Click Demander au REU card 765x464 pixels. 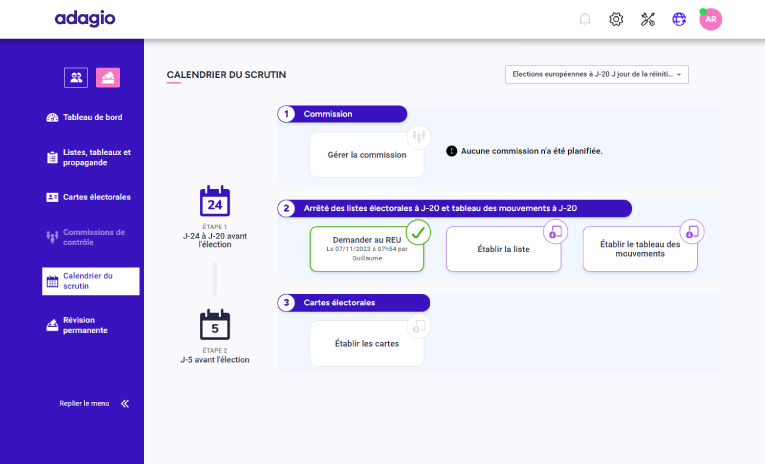[x=367, y=249]
